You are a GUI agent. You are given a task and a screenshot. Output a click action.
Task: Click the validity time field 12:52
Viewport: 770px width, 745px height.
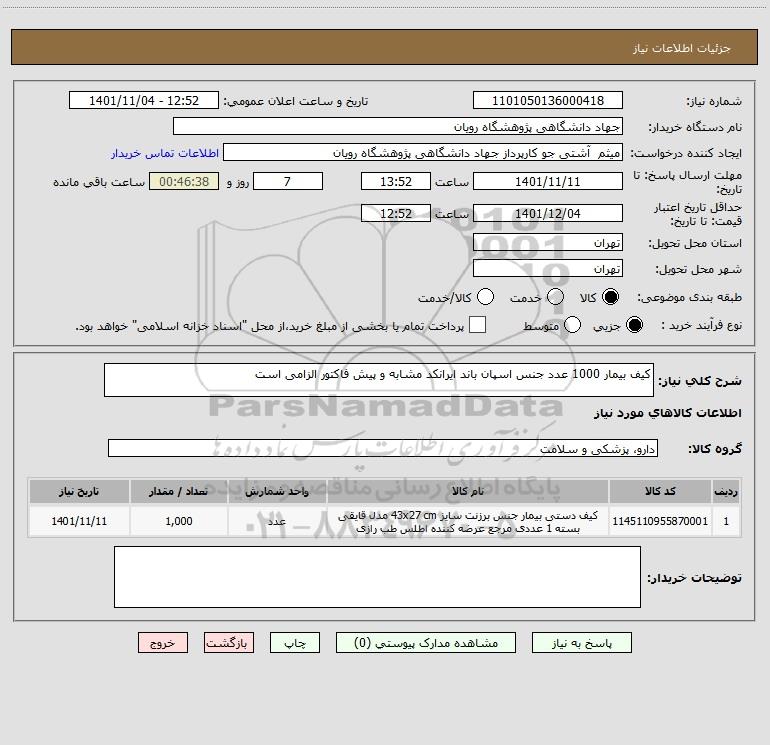coord(396,213)
